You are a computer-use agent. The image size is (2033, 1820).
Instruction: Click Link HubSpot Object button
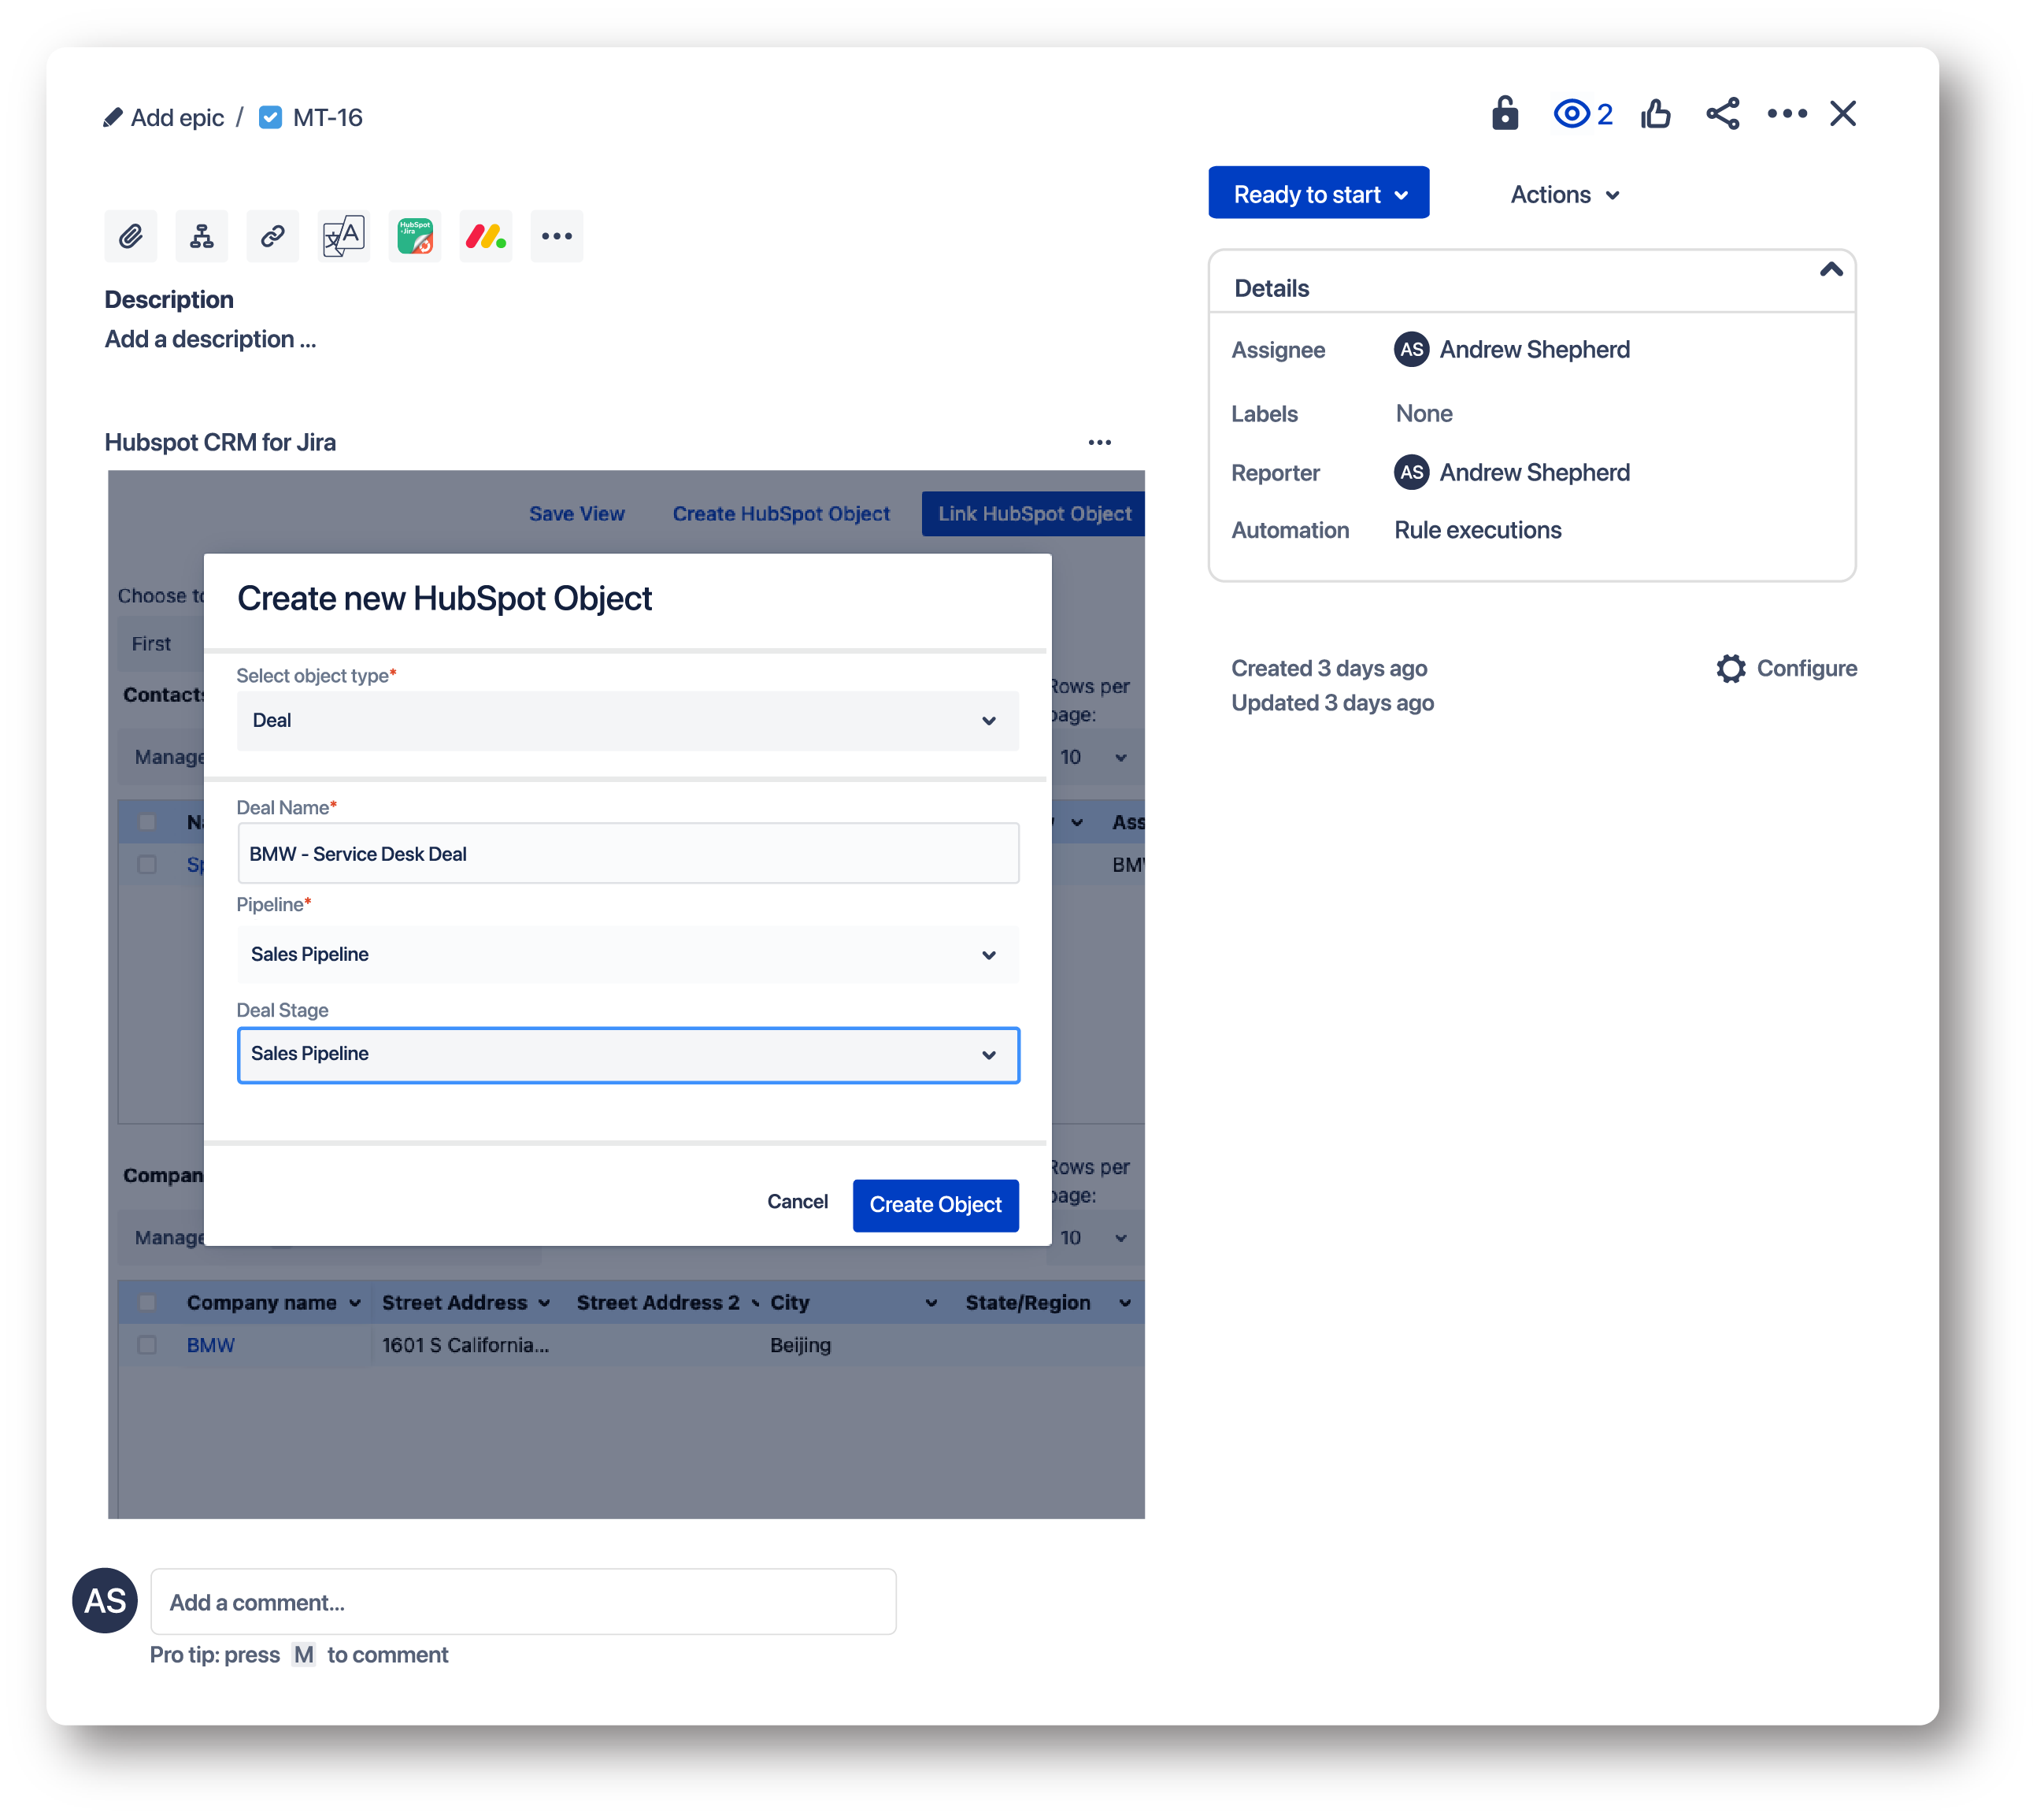(x=1033, y=514)
